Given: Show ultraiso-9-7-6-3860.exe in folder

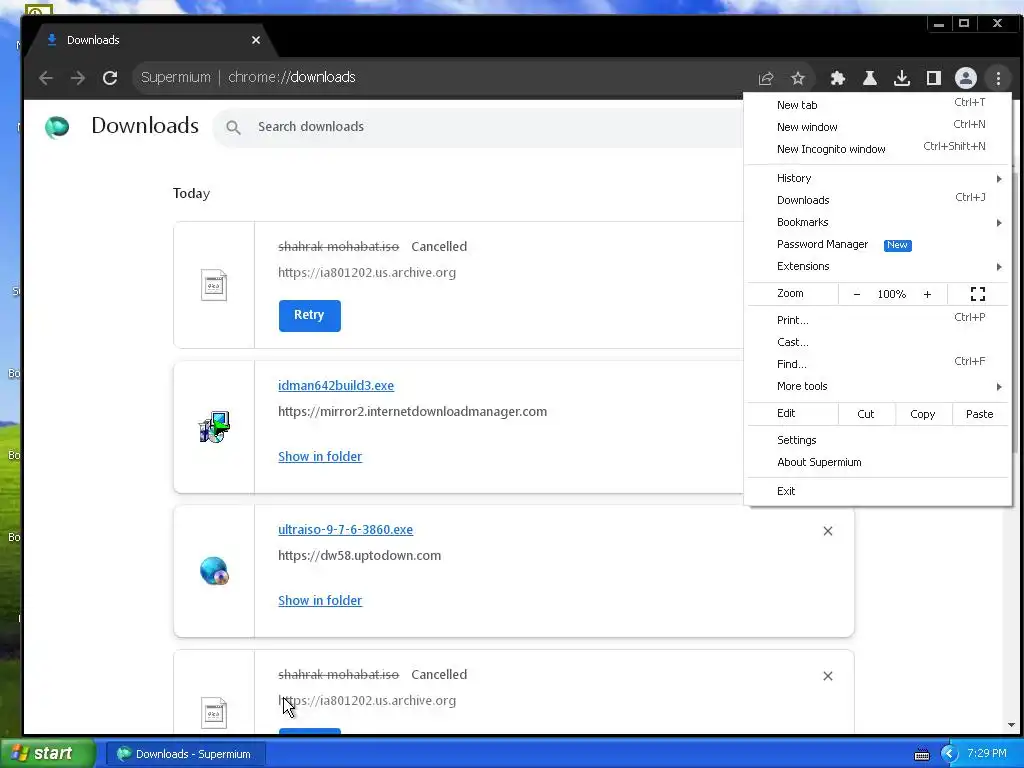Looking at the screenshot, I should coord(320,600).
